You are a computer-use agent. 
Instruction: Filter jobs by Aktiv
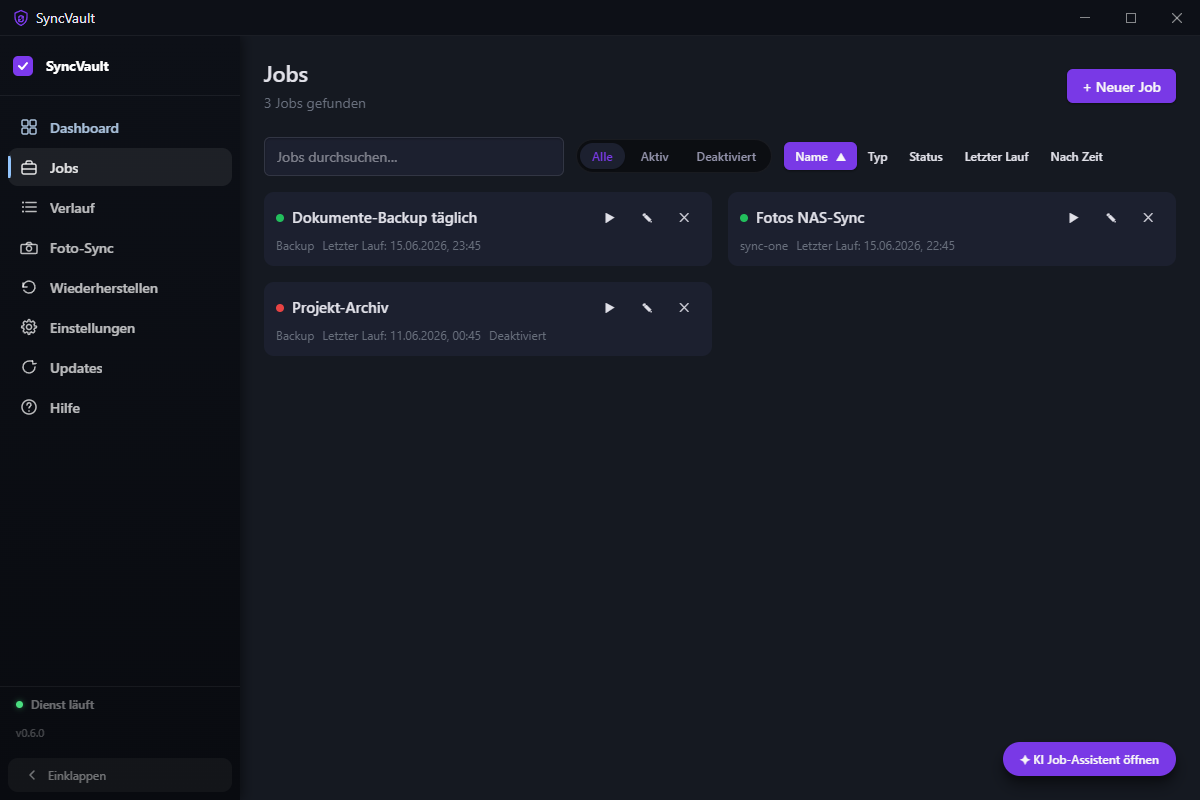coord(655,156)
